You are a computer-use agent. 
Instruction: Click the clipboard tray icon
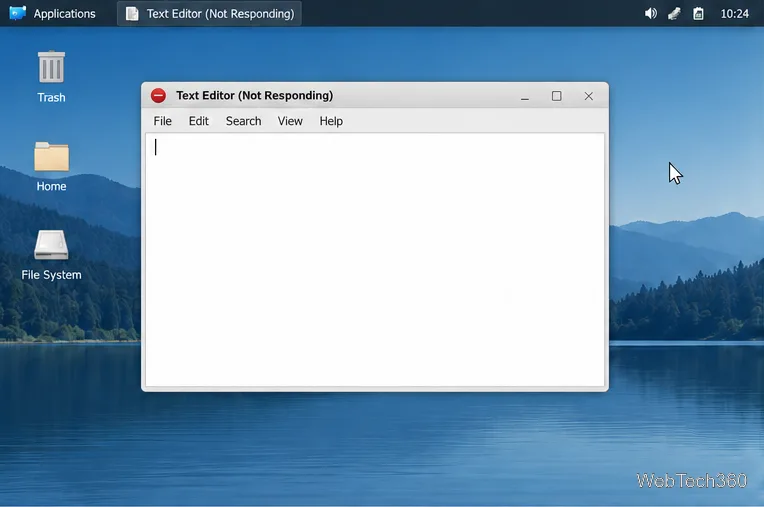pyautogui.click(x=698, y=14)
